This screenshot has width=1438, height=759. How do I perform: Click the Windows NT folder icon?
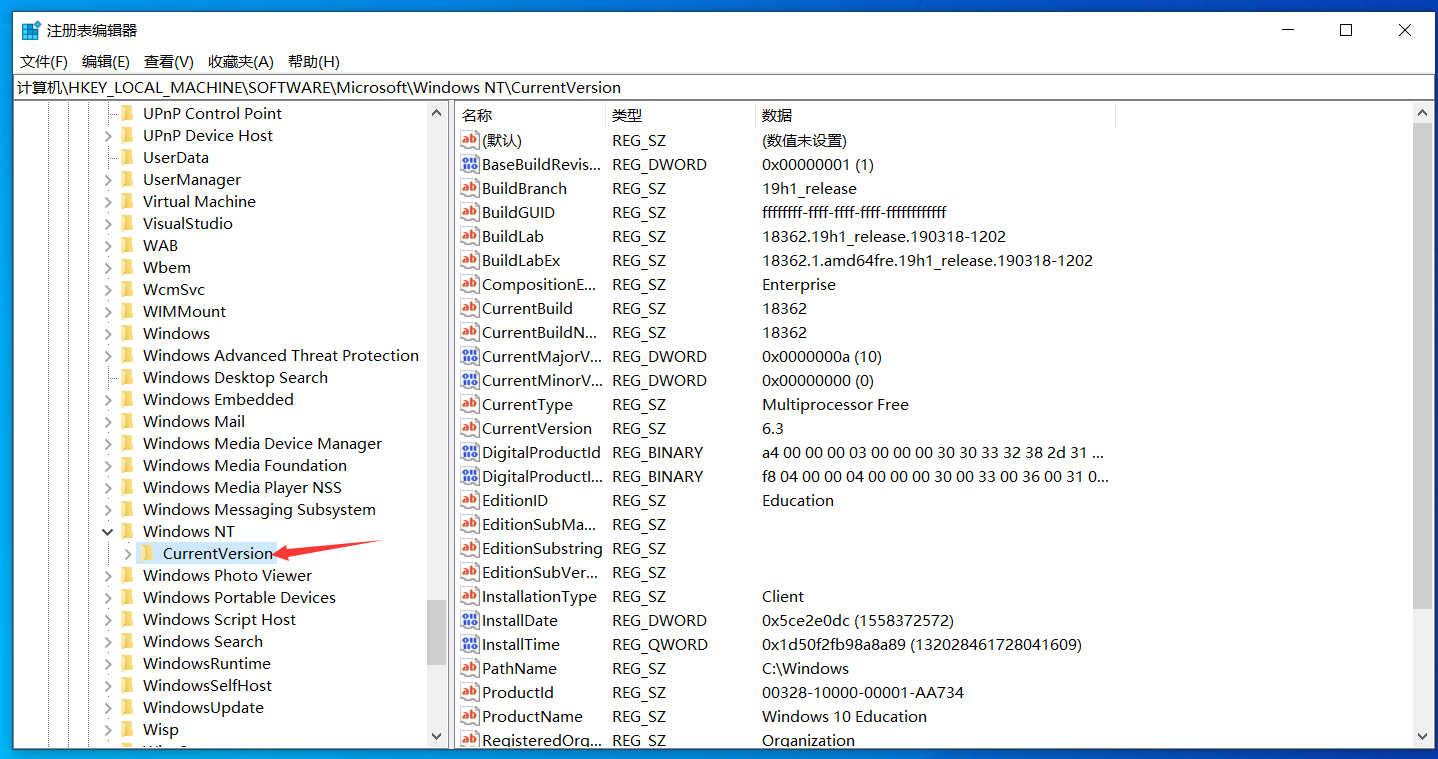pos(127,531)
